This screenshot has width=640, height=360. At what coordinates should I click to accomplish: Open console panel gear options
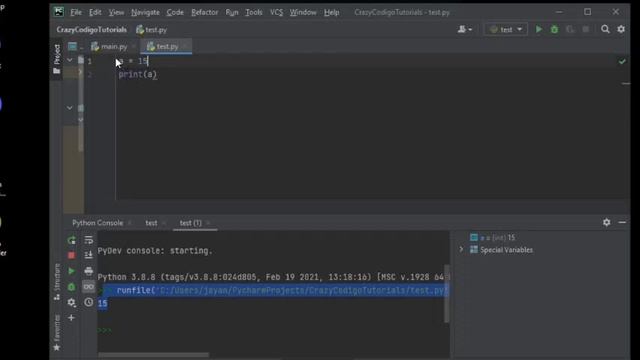pyautogui.click(x=607, y=222)
